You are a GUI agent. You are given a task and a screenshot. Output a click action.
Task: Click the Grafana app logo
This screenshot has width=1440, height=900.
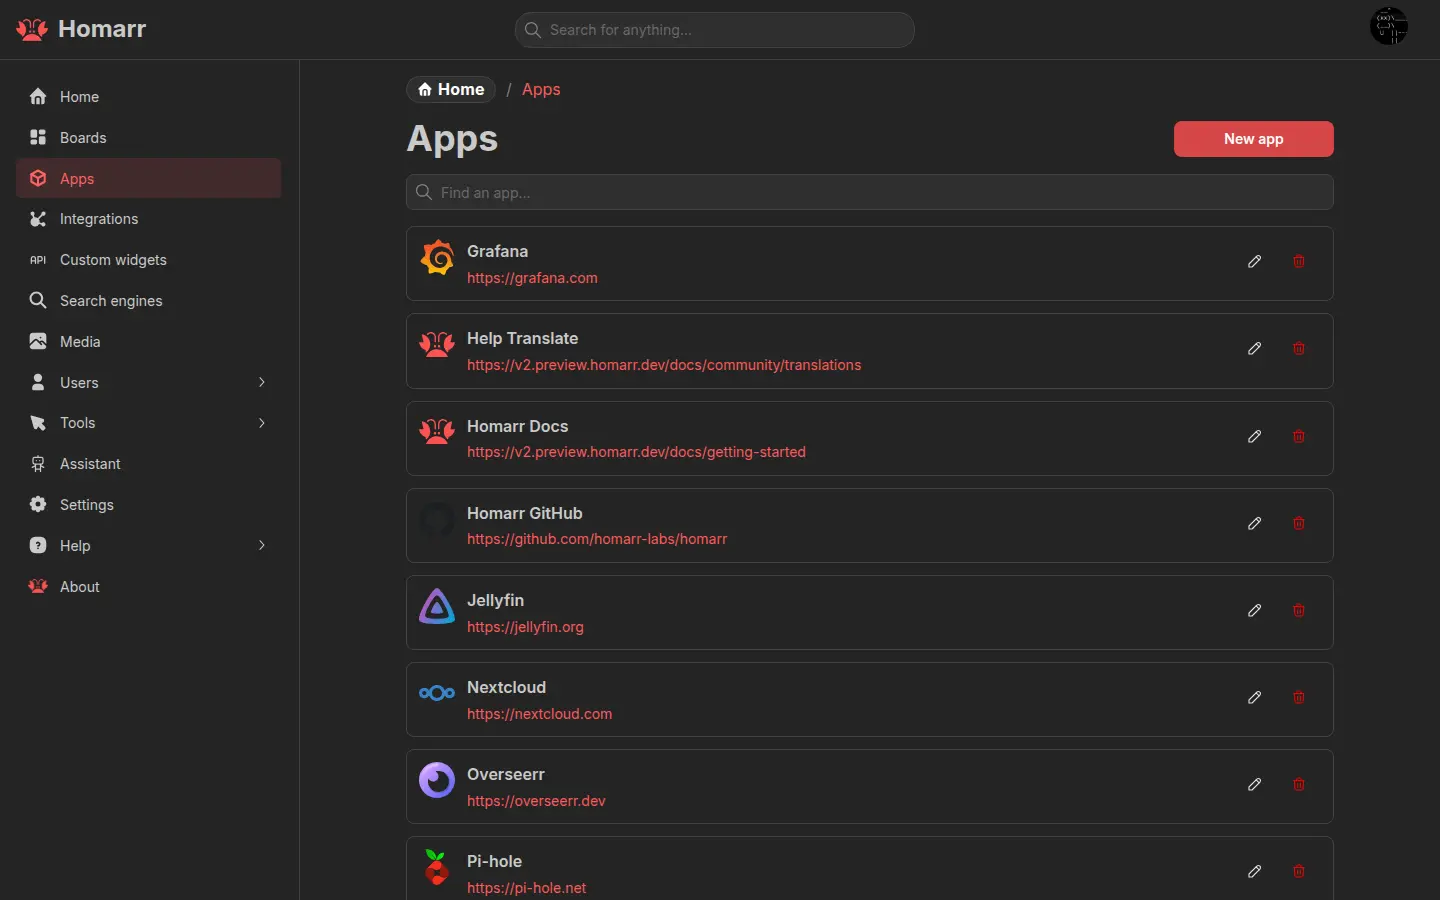tap(437, 258)
